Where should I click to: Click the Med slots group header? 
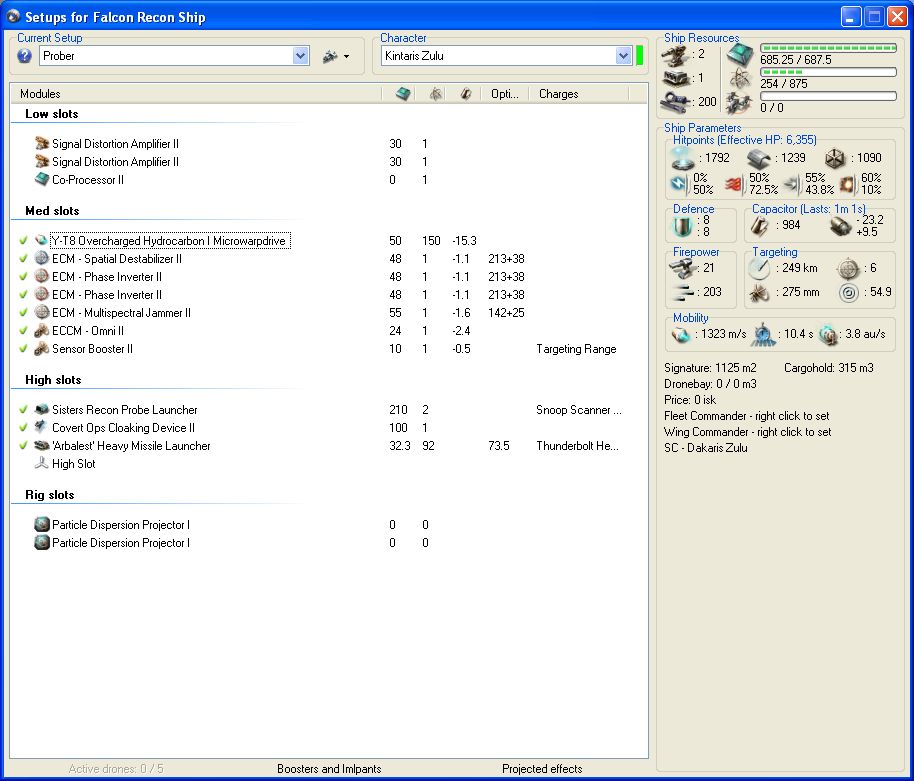52,210
